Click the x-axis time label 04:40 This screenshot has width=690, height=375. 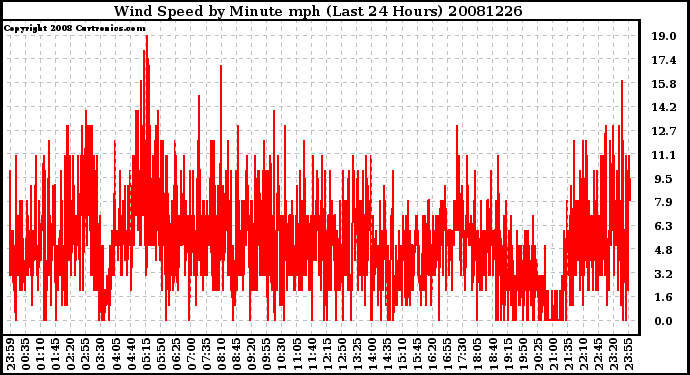coord(131,355)
